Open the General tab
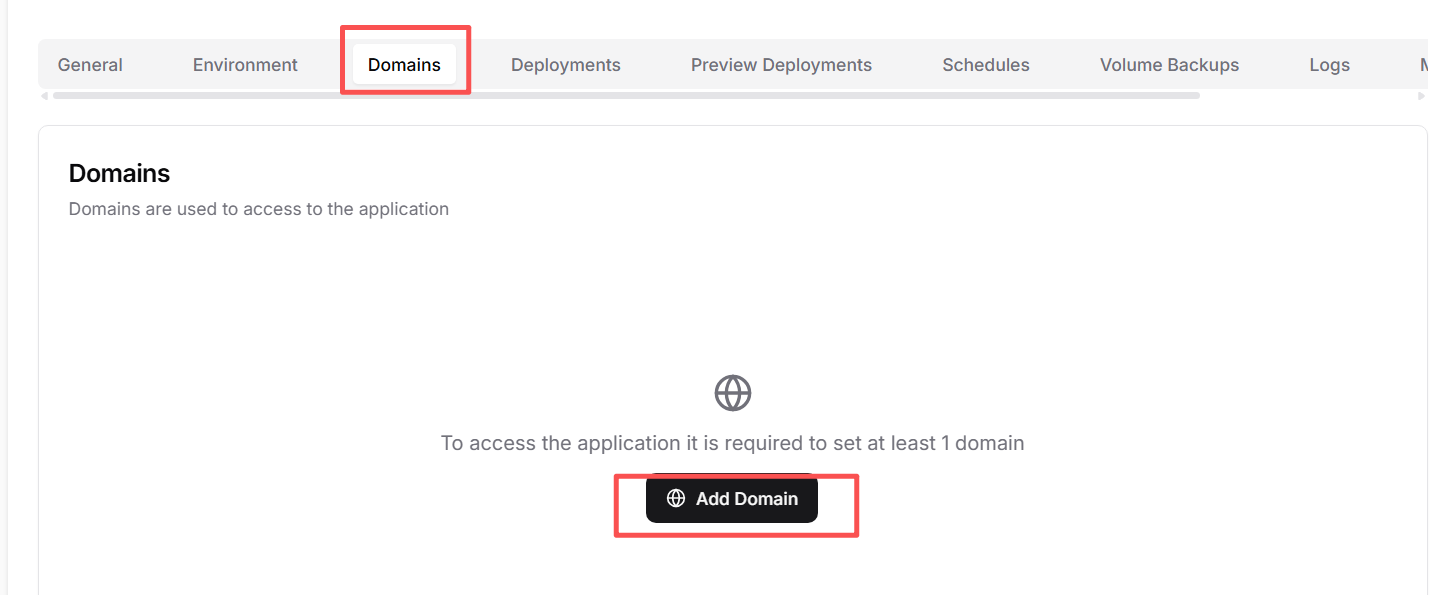 click(90, 65)
